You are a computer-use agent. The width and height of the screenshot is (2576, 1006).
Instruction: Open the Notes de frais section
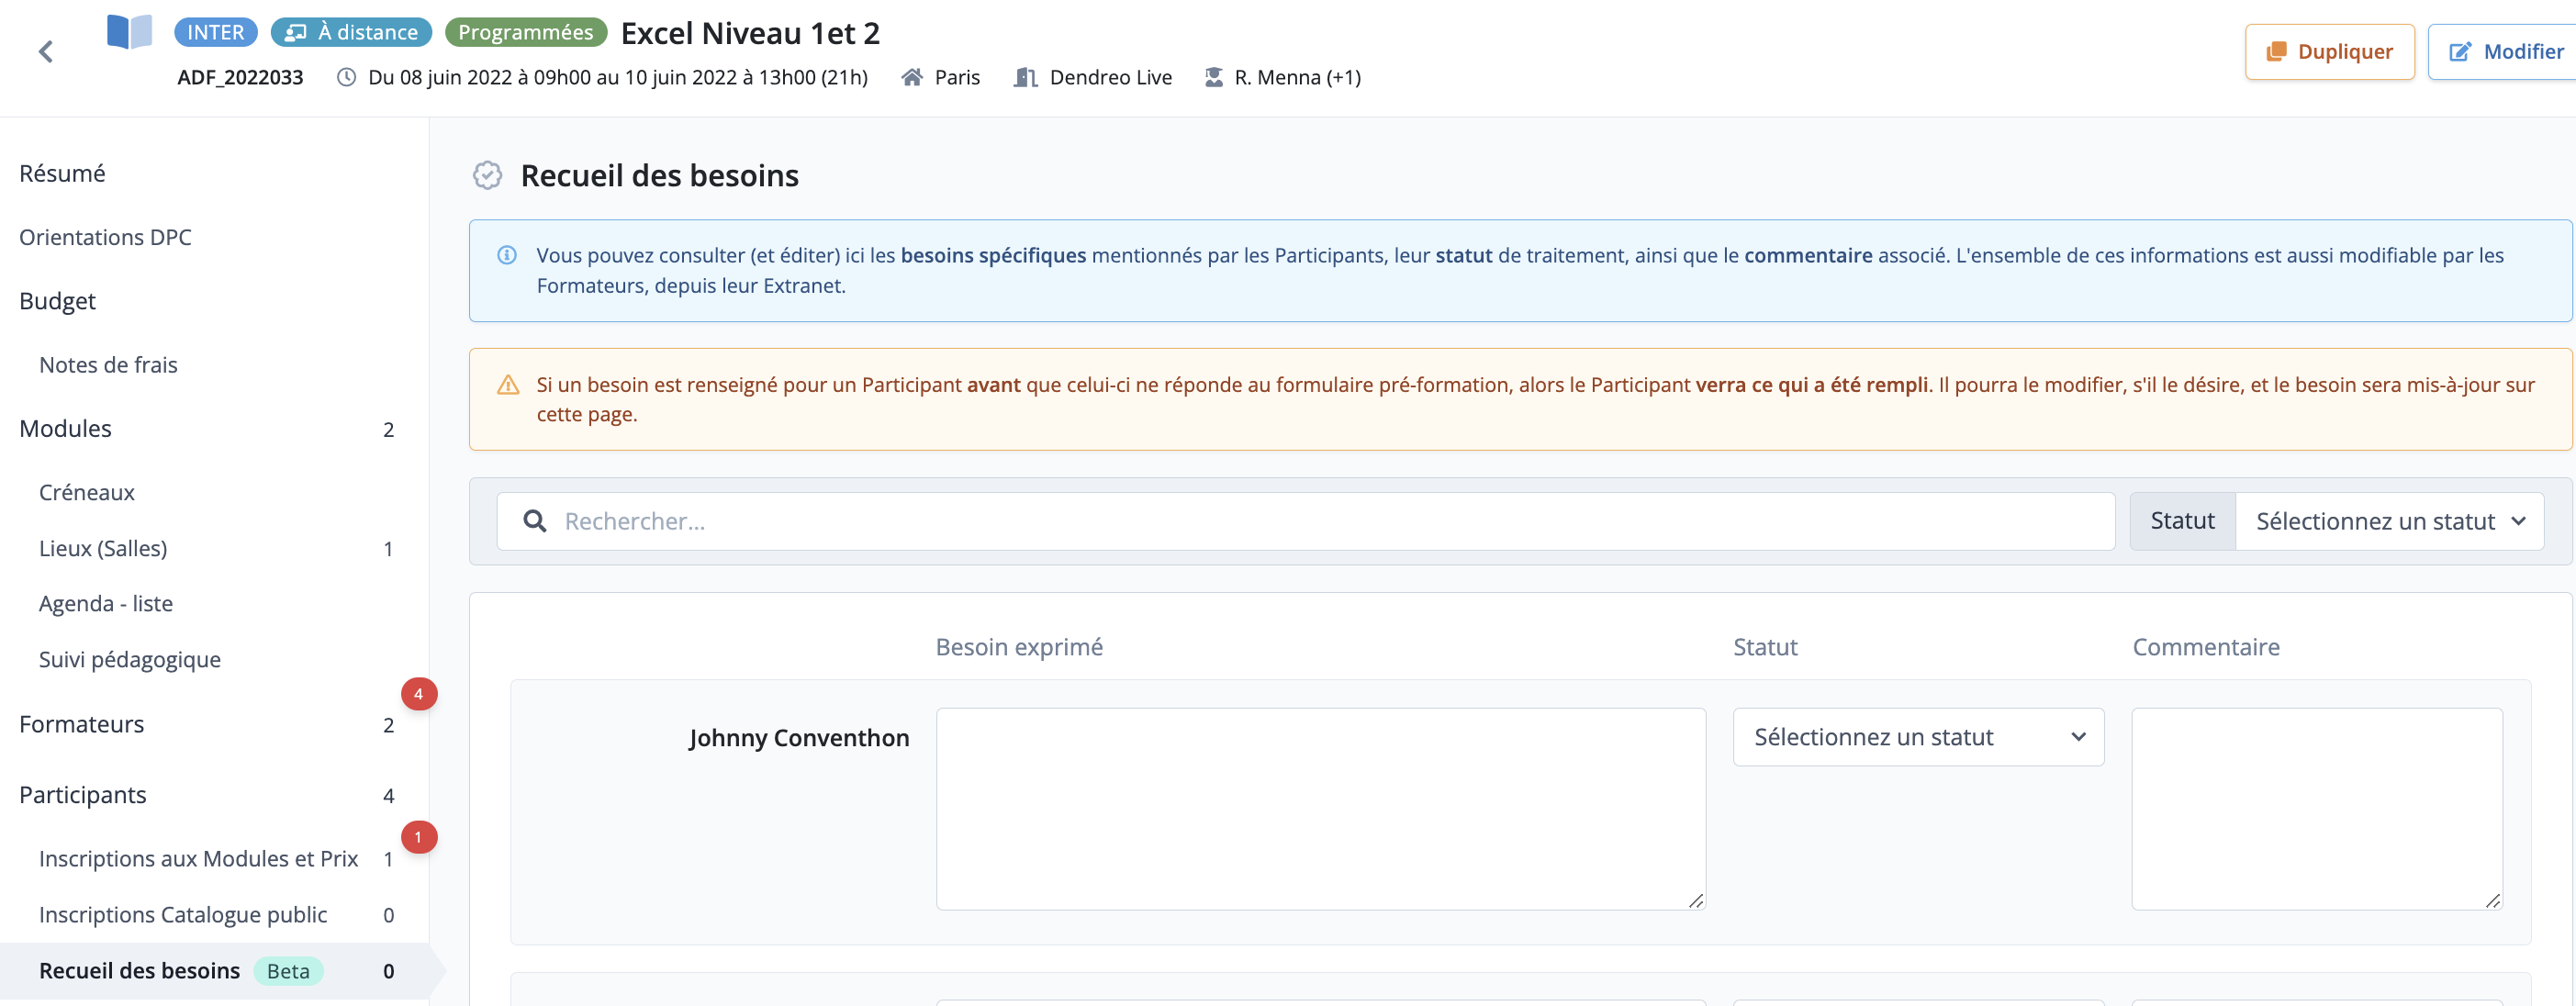pyautogui.click(x=108, y=364)
